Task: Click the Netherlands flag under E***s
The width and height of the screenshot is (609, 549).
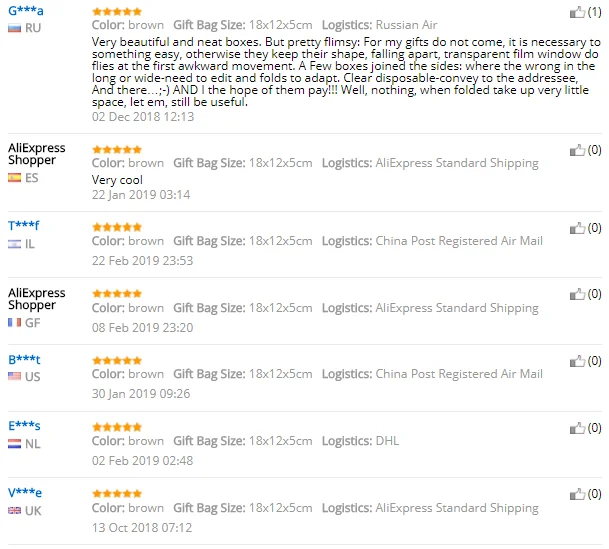Action: pyautogui.click(x=14, y=443)
